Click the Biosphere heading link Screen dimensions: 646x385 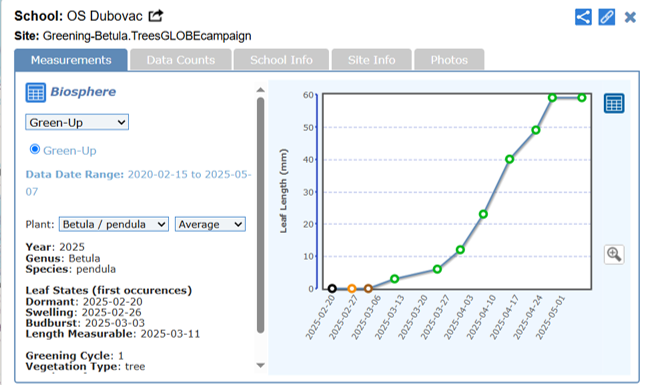click(x=83, y=92)
